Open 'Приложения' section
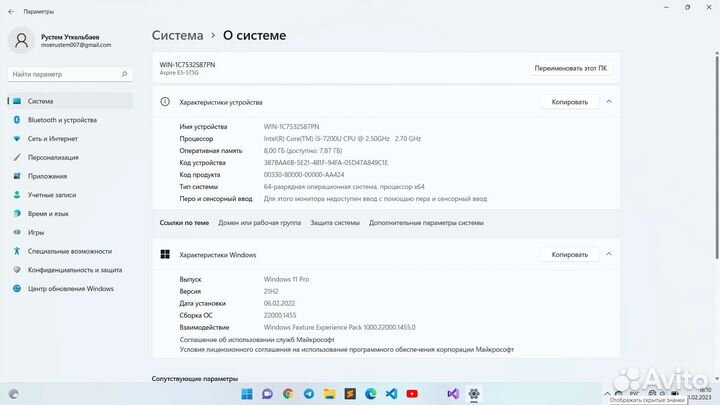The height and width of the screenshot is (405, 720). click(x=70, y=176)
